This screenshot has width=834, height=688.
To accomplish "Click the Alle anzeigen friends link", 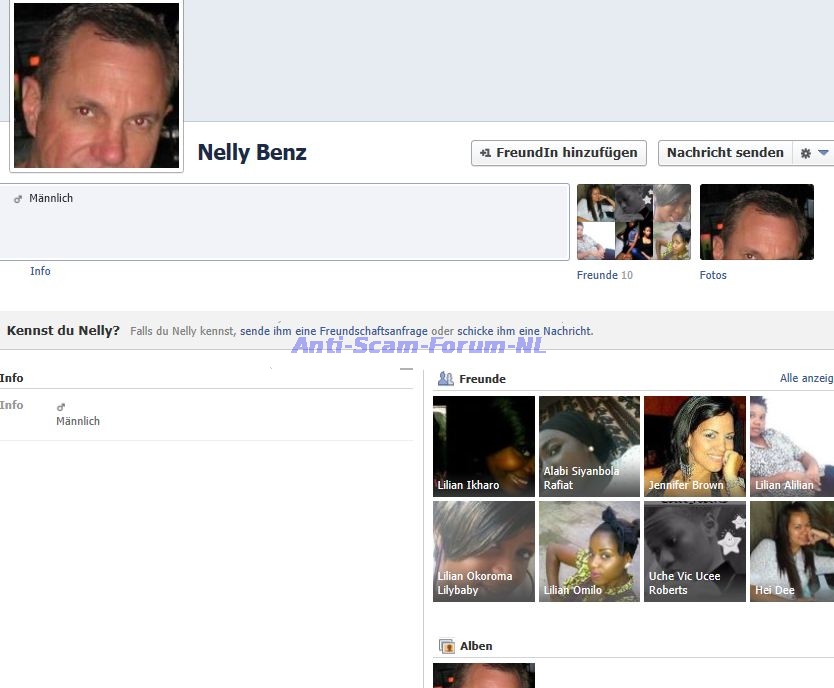I will click(x=806, y=378).
